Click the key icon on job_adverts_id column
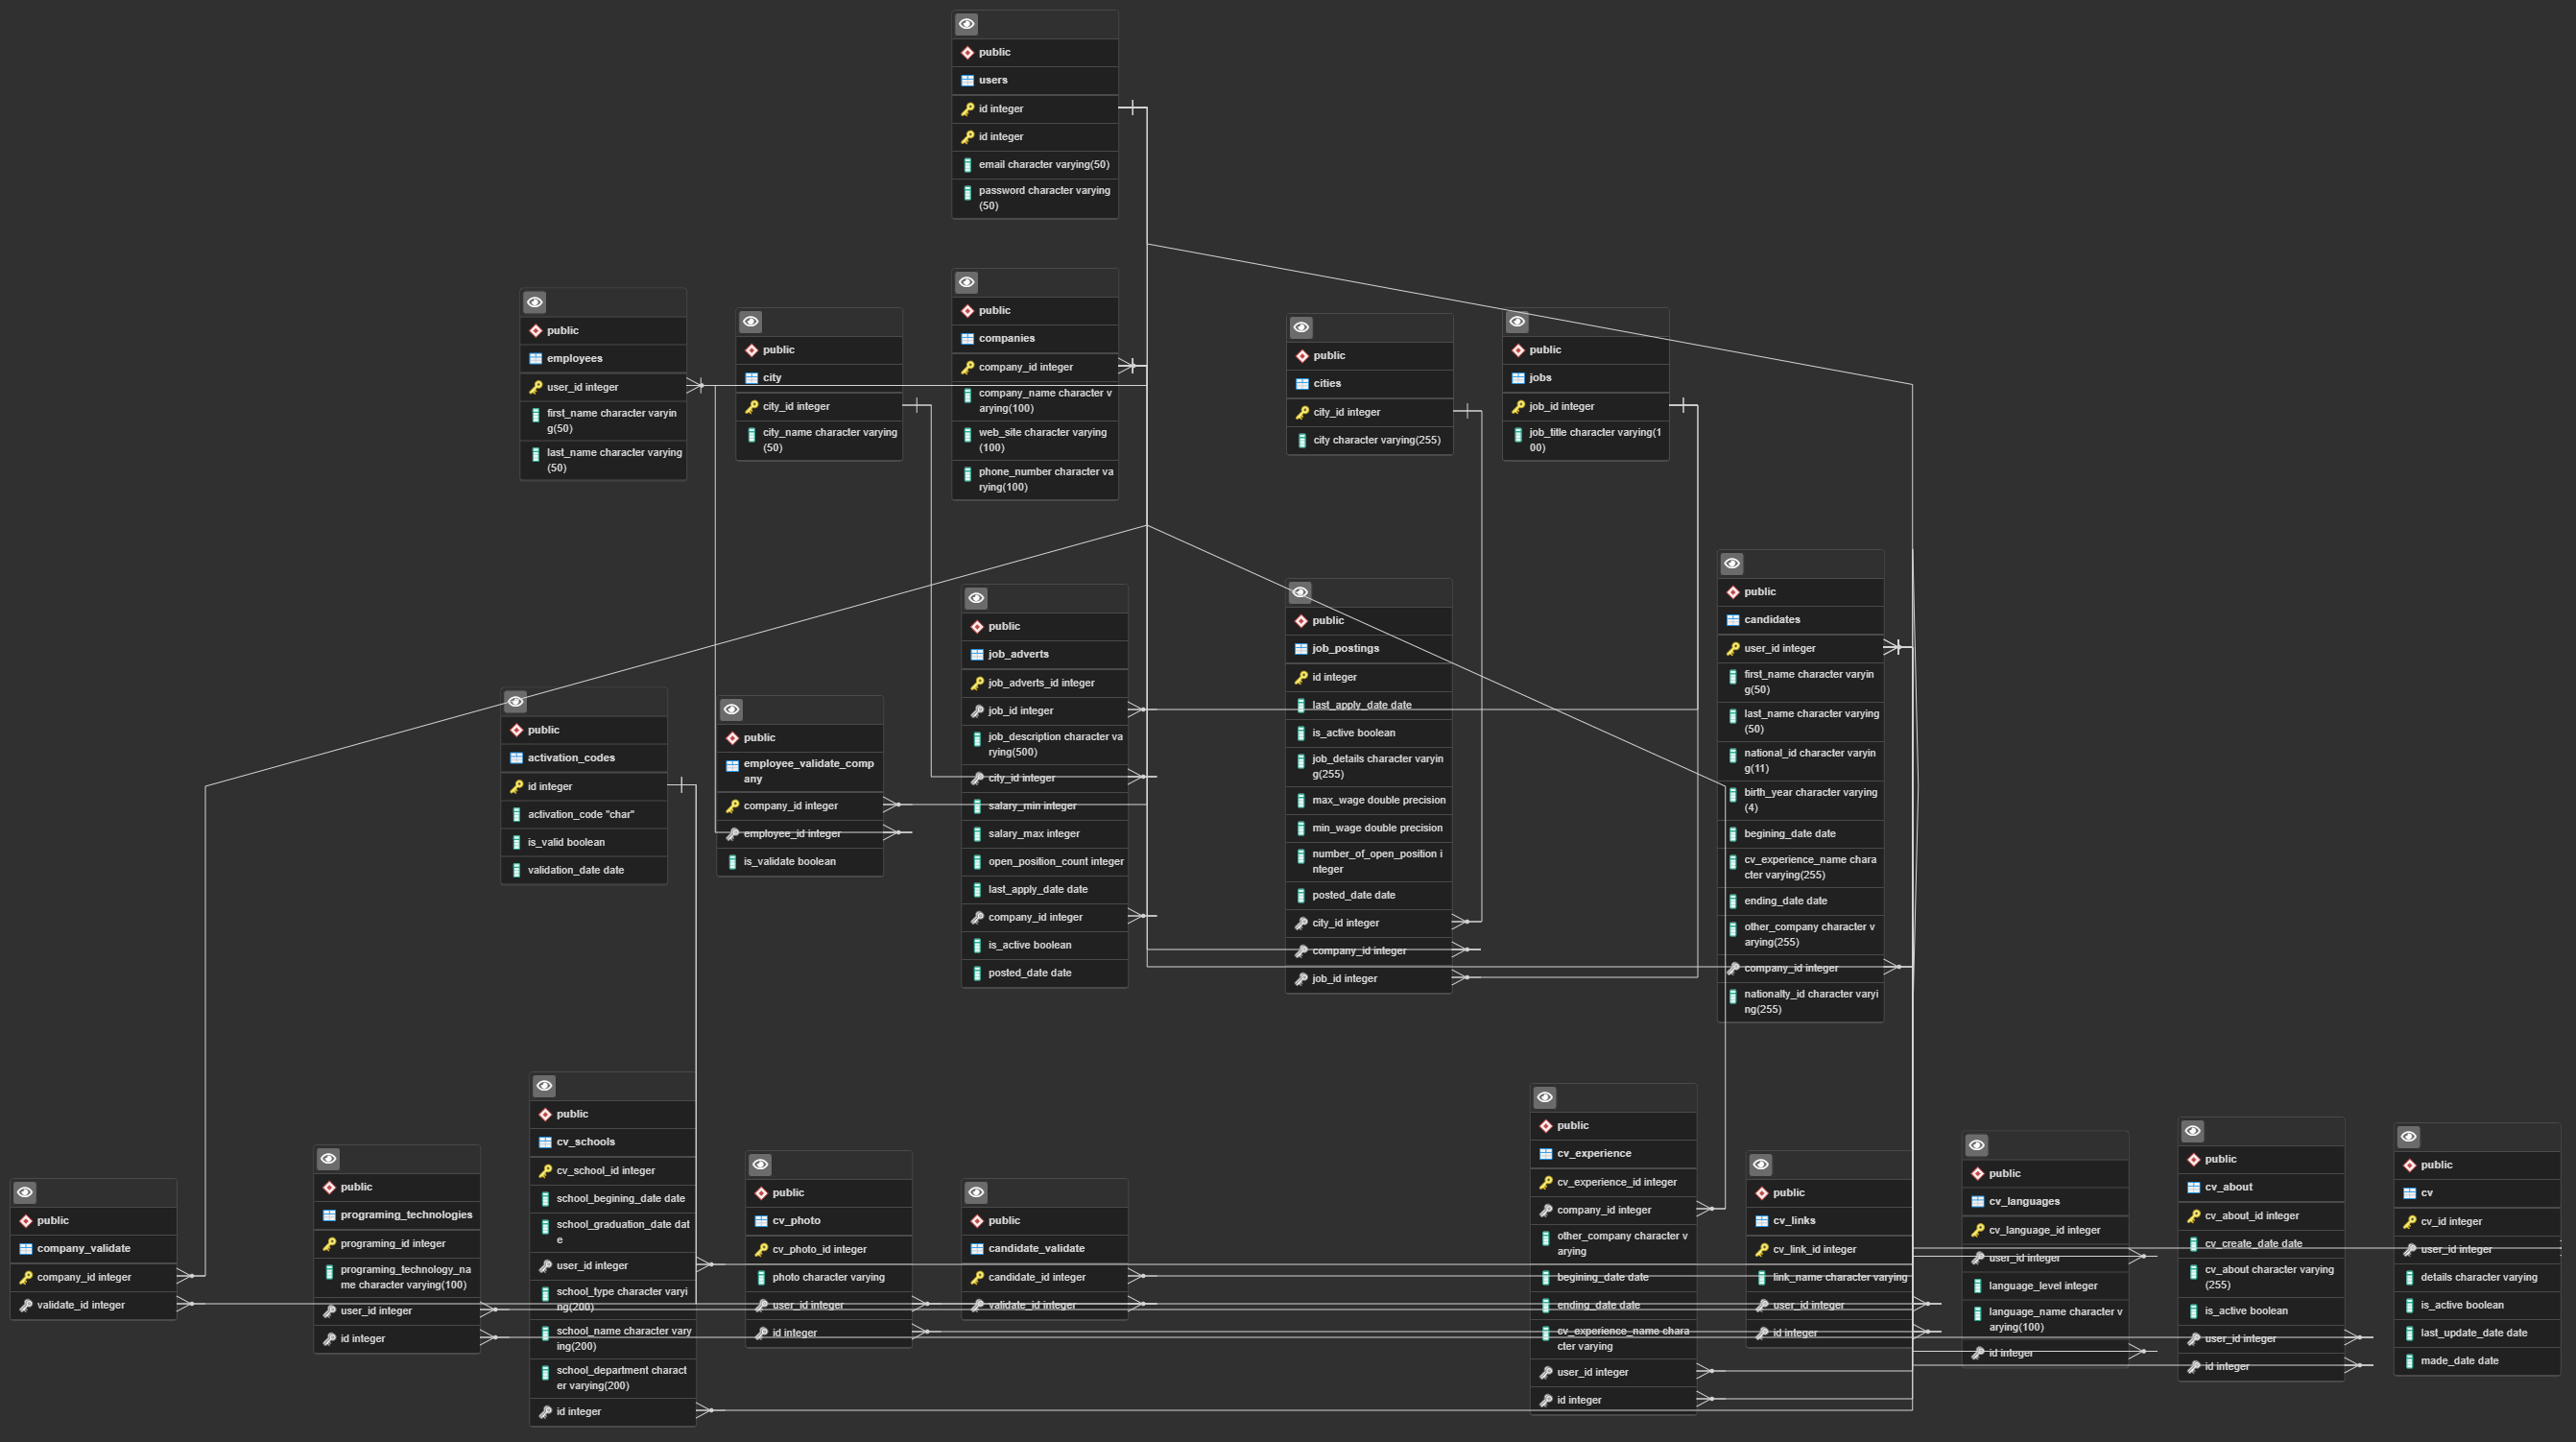The height and width of the screenshot is (1442, 2576). (x=976, y=683)
